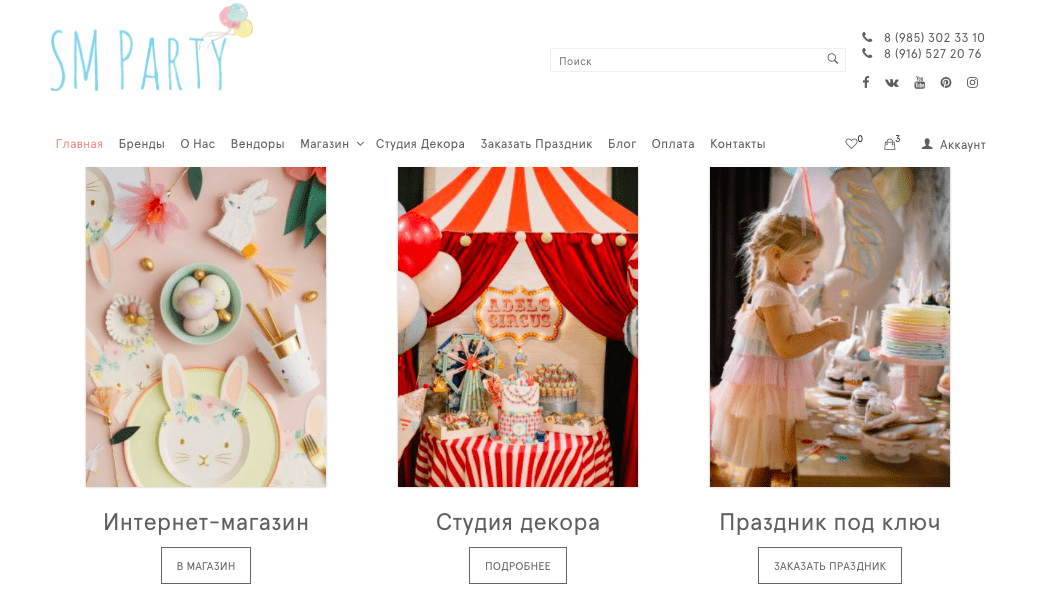Call phone number 8 (916) 527 20 76
This screenshot has height=598, width=1038.
933,54
